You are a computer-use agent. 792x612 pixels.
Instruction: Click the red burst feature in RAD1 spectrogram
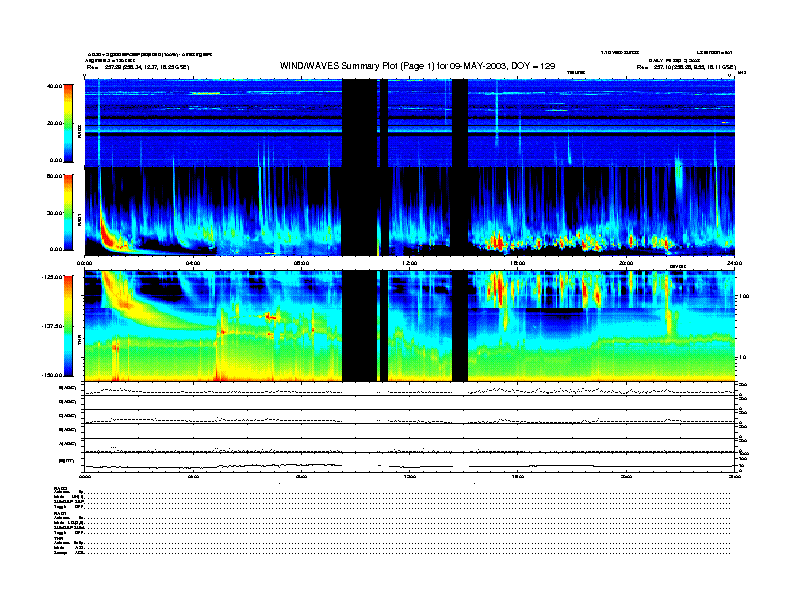107,234
